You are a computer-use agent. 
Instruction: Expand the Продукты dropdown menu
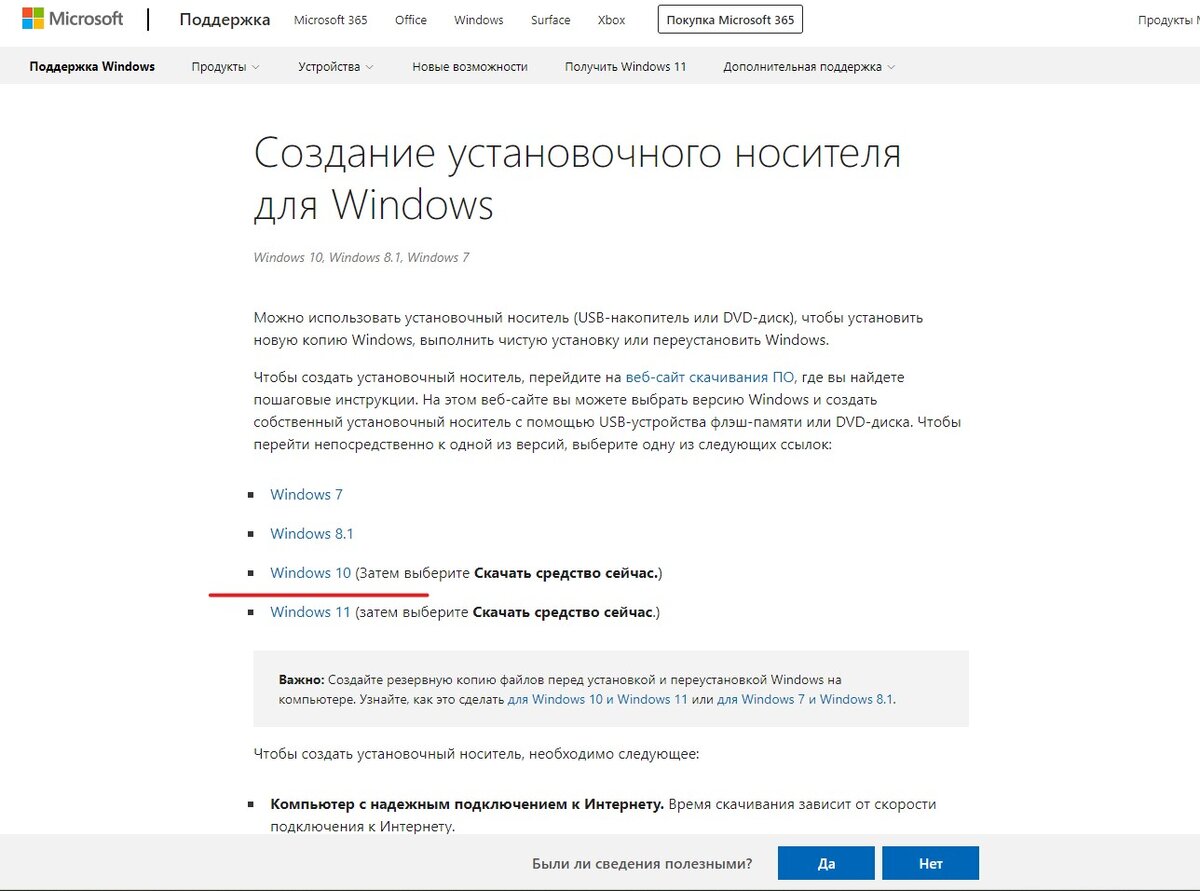click(225, 67)
